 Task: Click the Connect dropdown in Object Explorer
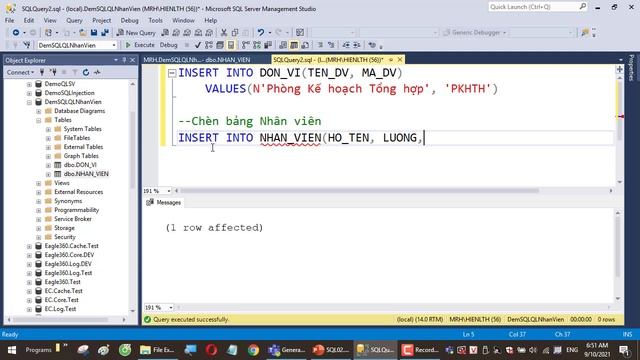click(20, 72)
